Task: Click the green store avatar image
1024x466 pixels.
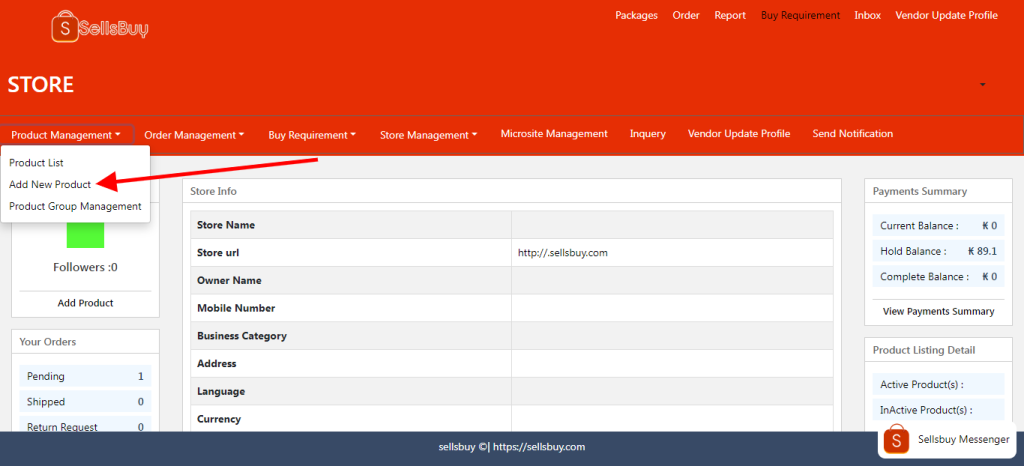Action: 86,235
